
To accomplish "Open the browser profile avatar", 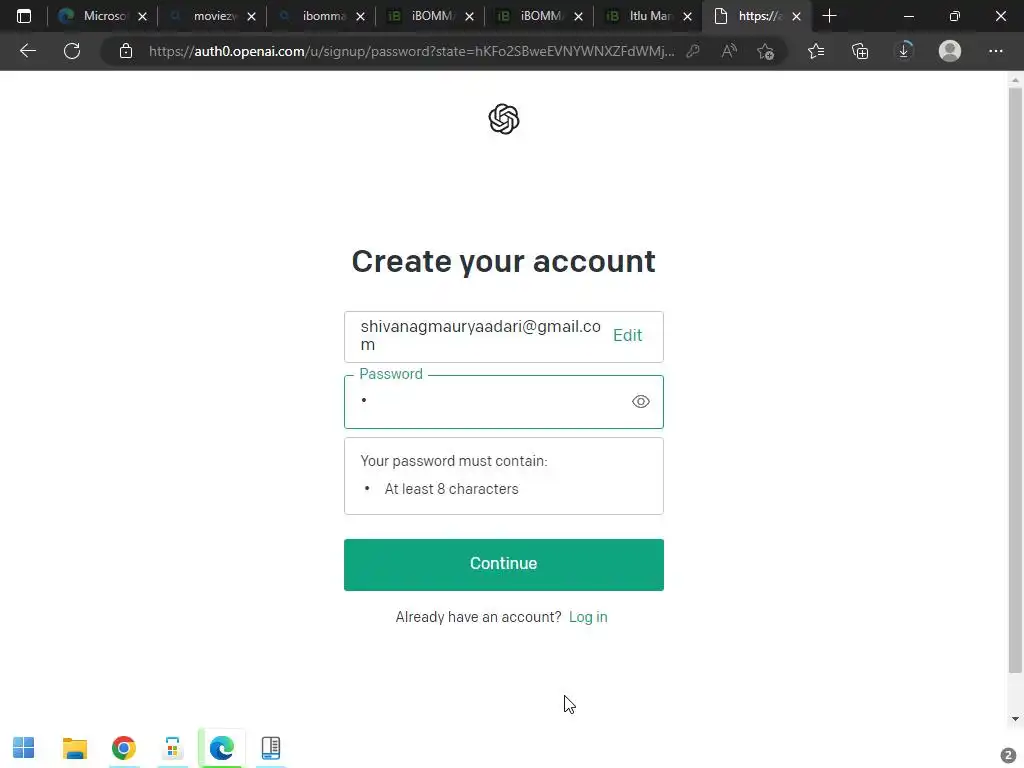I will tap(950, 51).
